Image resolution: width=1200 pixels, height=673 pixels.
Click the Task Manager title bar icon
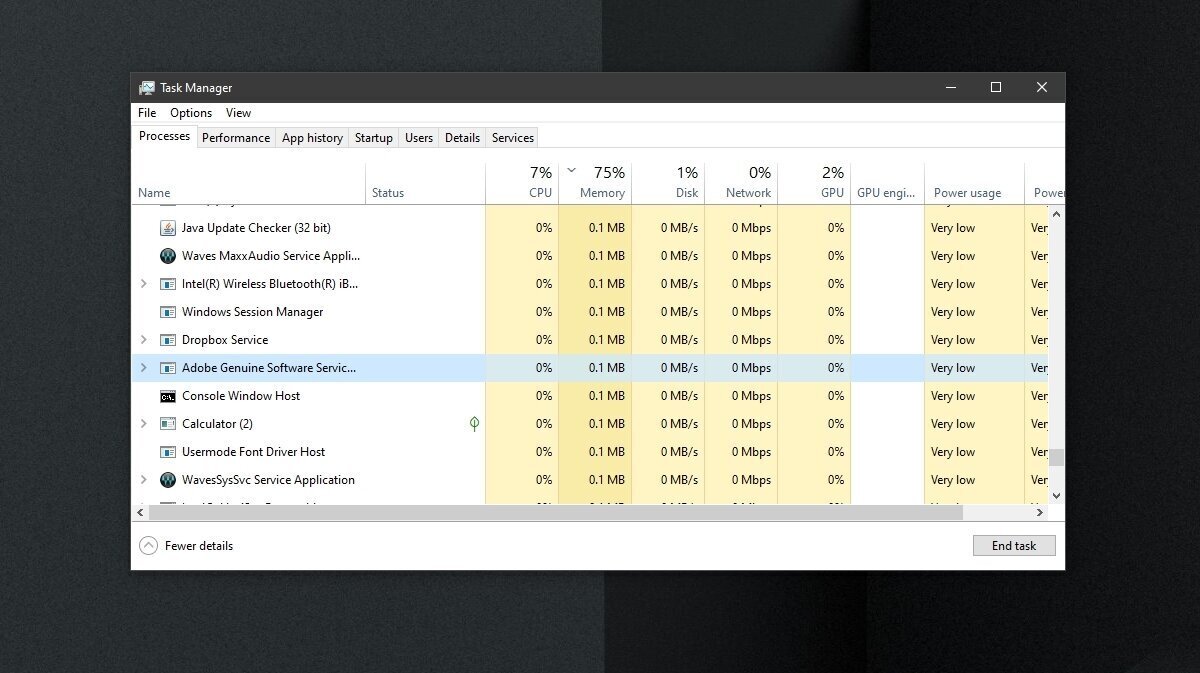pyautogui.click(x=147, y=88)
